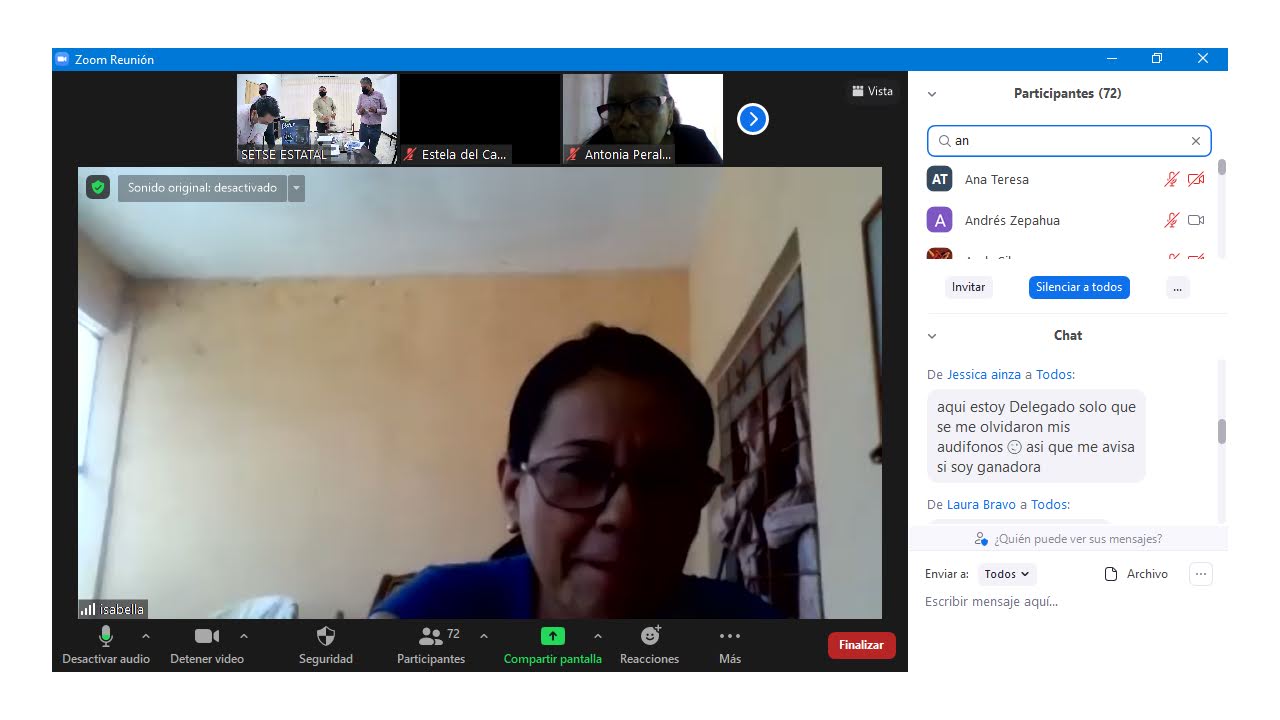Click the Detener video camera icon
Screen dimensions: 1280x720
pyautogui.click(x=207, y=636)
